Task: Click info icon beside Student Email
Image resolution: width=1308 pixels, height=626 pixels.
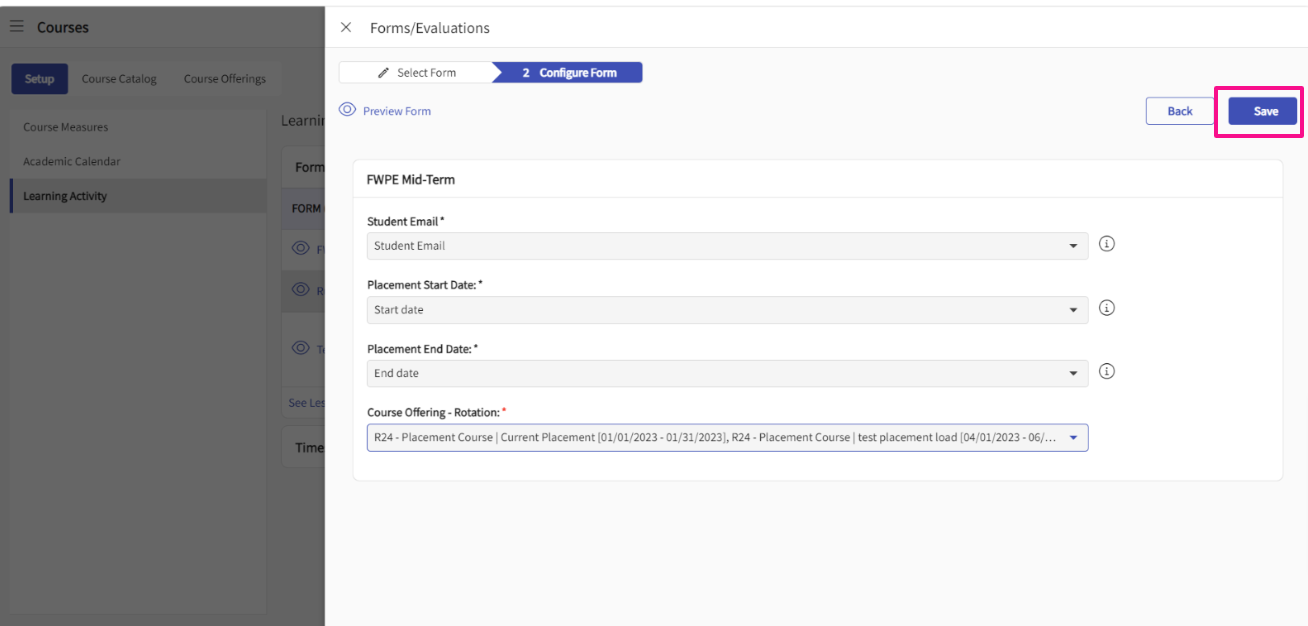Action: coord(1107,244)
